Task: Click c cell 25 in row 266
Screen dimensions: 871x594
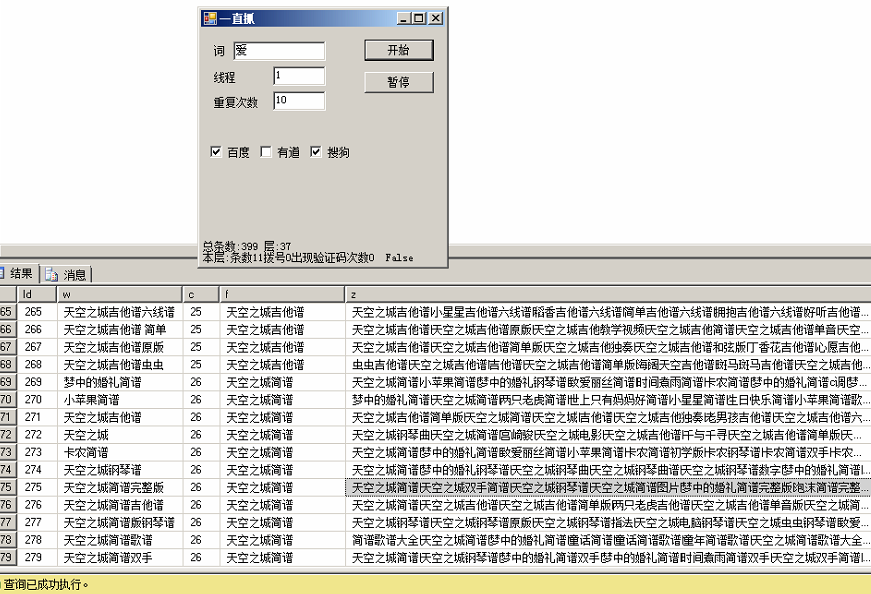Action: [201, 329]
